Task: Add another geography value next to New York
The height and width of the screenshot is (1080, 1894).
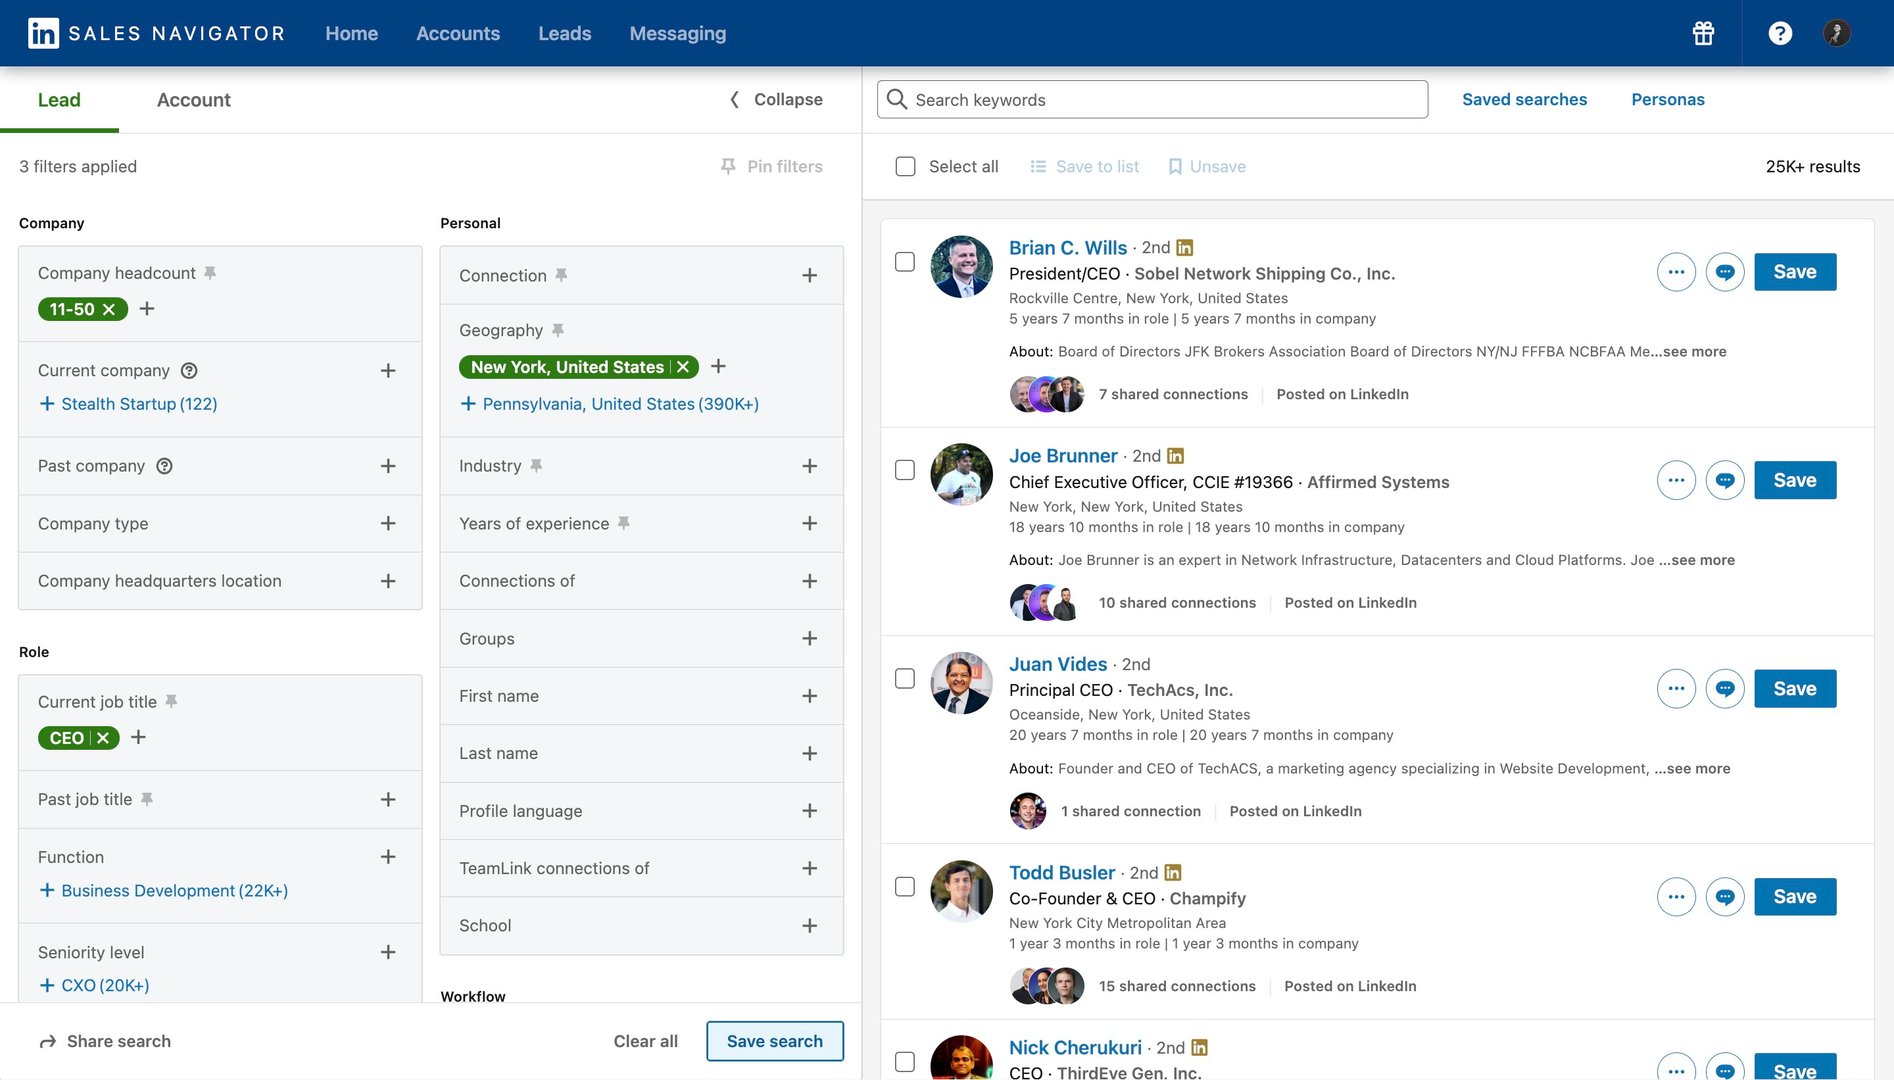Action: [x=718, y=367]
